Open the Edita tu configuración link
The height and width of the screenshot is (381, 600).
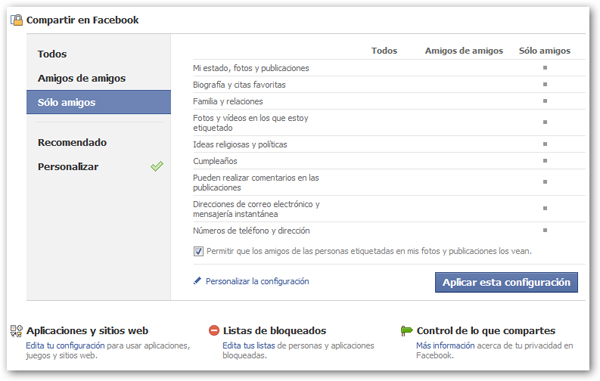[65, 345]
